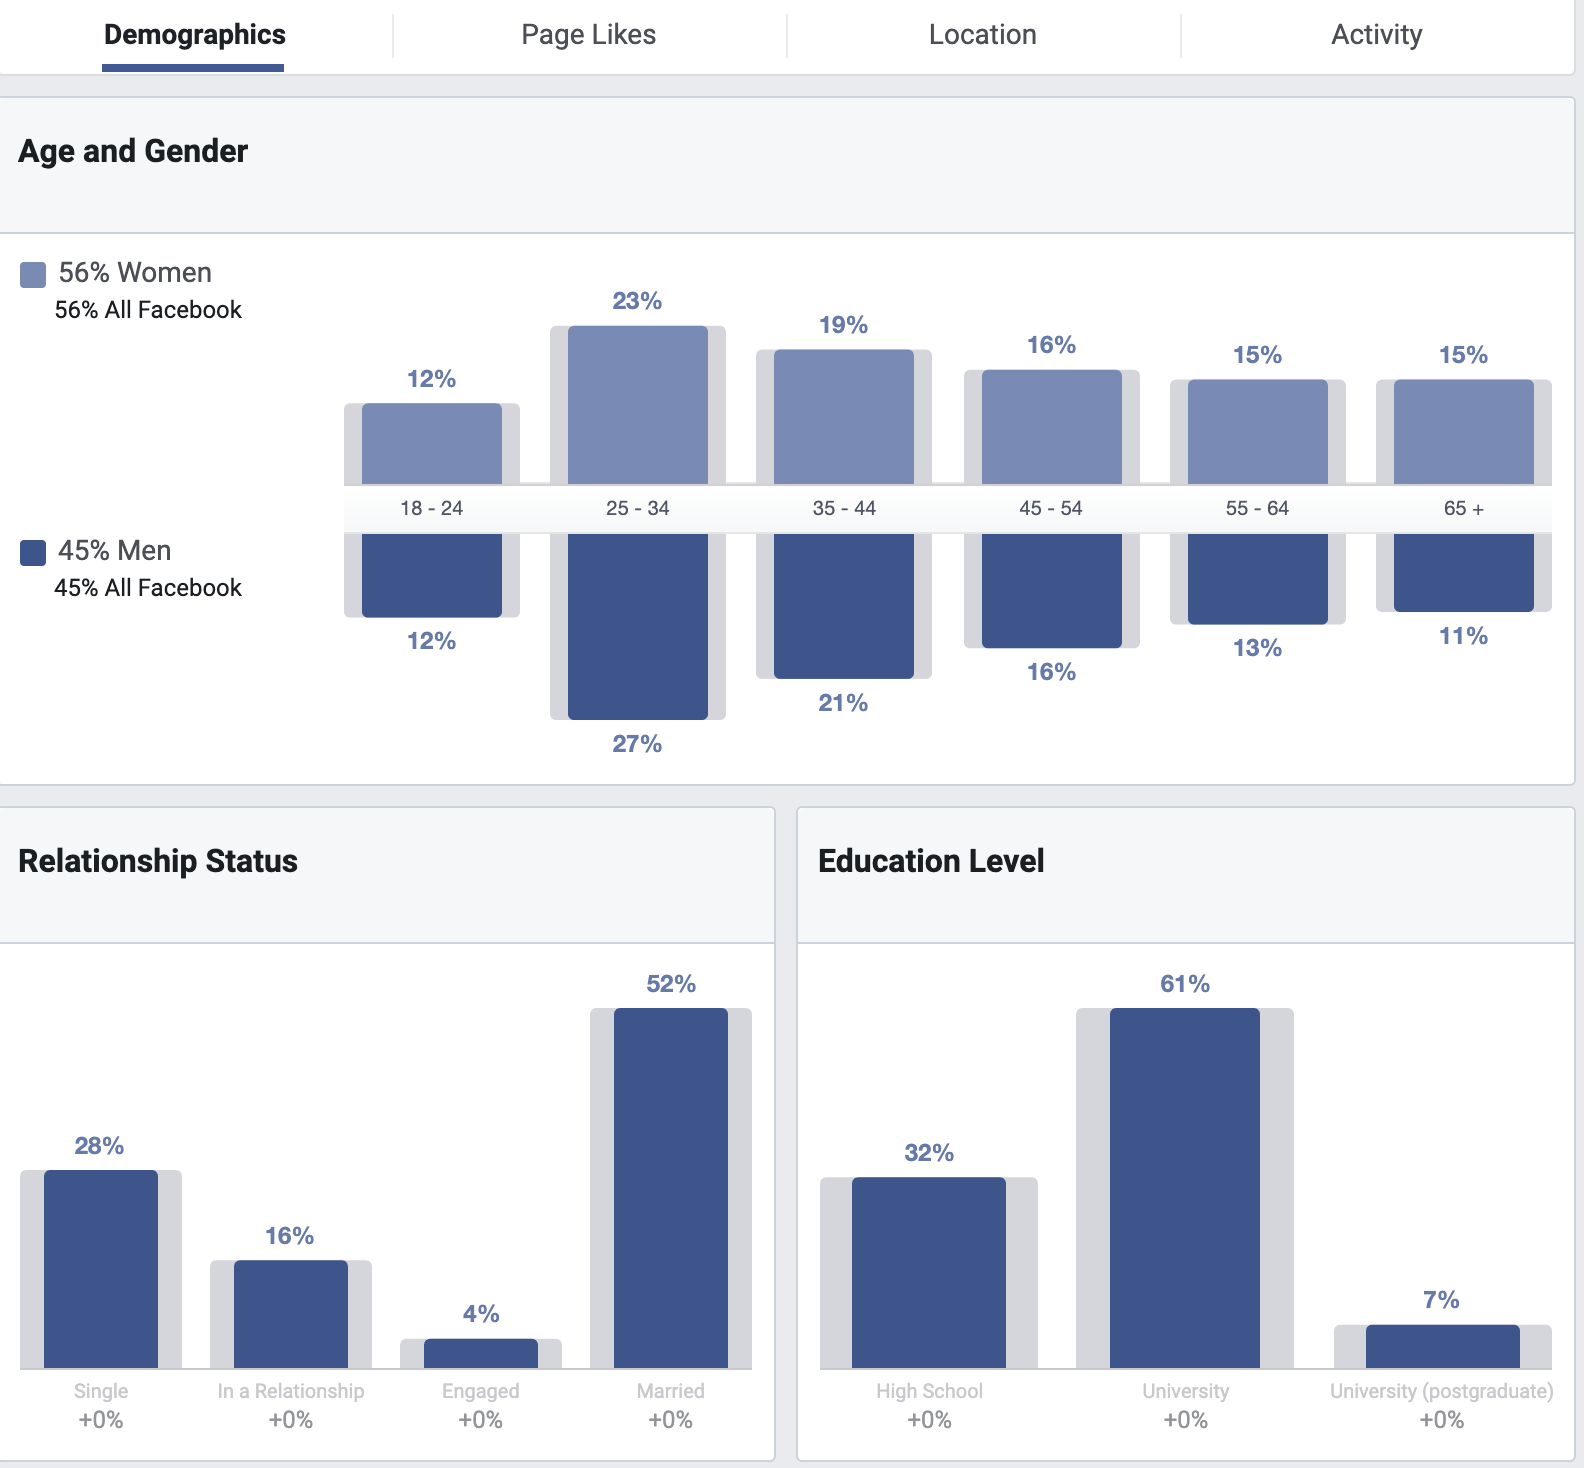
Task: Click the 55 - 64 age label
Action: point(1258,508)
